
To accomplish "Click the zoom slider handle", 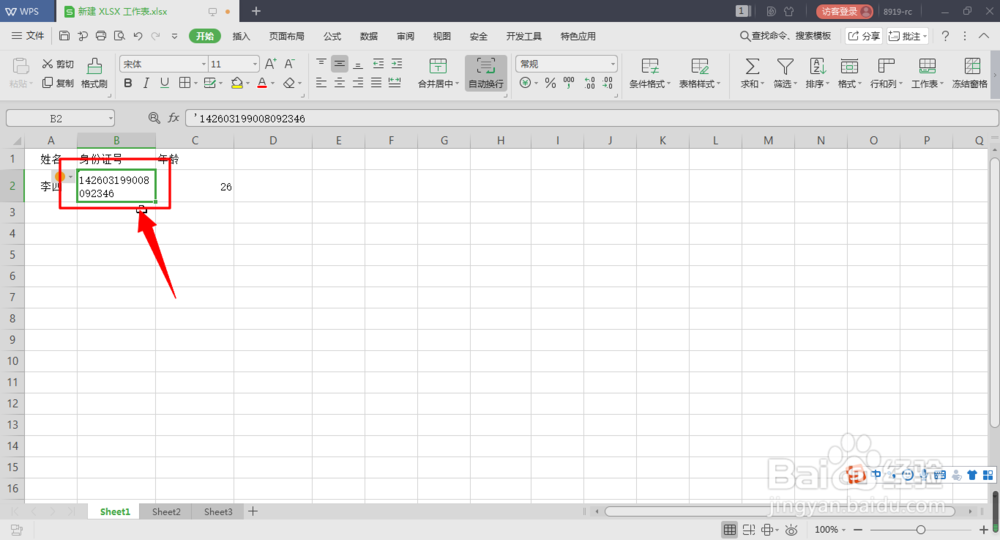I will (x=920, y=529).
